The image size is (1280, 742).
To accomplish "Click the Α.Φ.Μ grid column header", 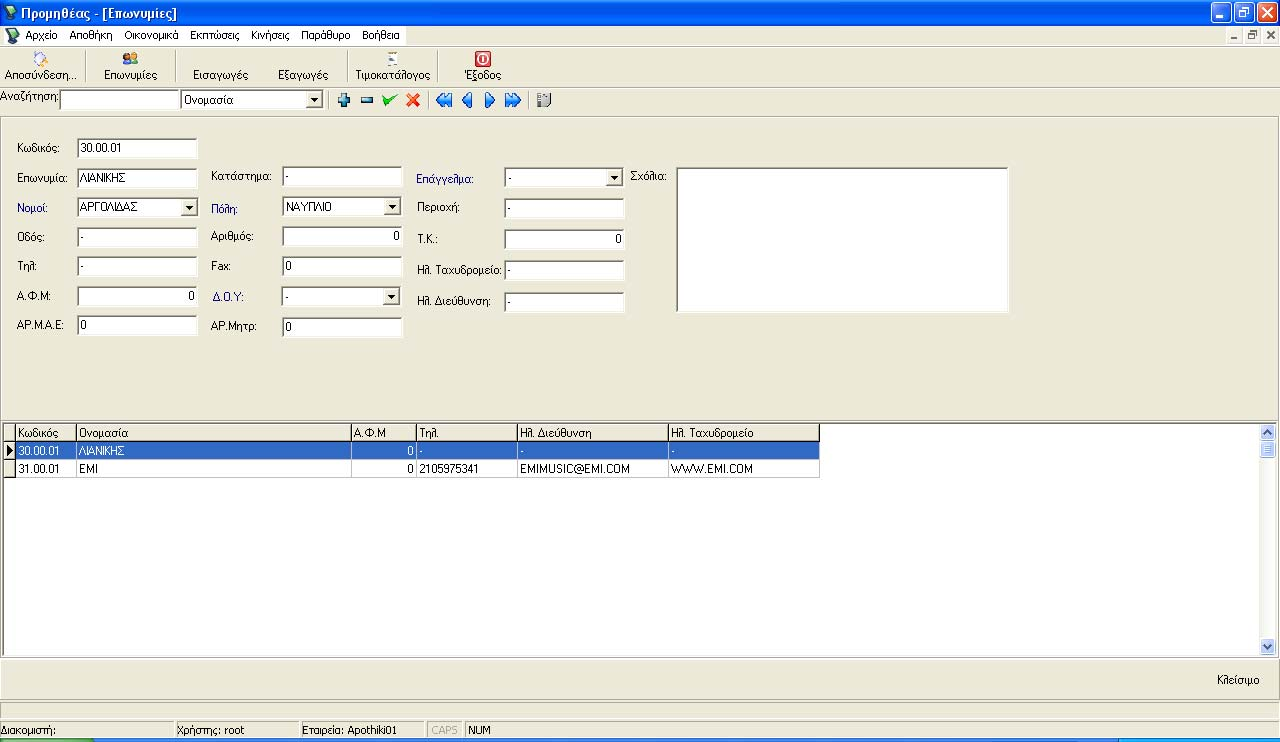I will (384, 433).
